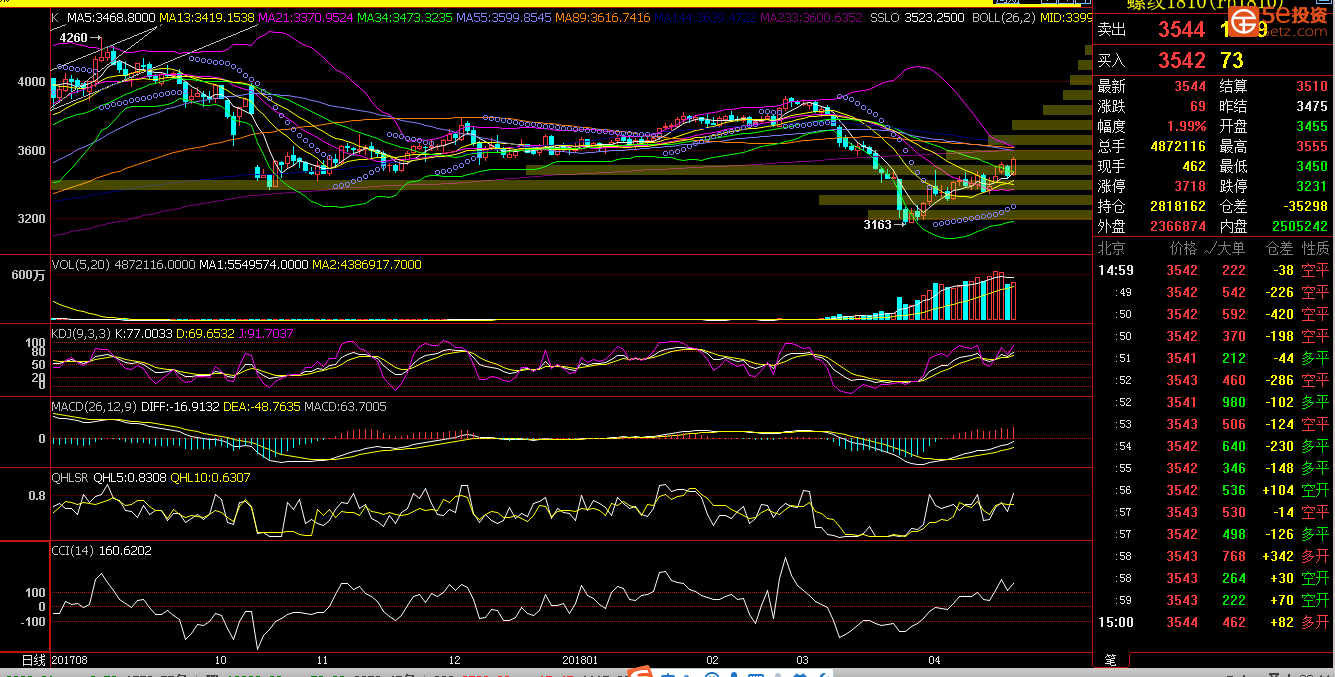Select the 跌停 limit-down price 3231
Image resolution: width=1335 pixels, height=677 pixels.
(1312, 186)
